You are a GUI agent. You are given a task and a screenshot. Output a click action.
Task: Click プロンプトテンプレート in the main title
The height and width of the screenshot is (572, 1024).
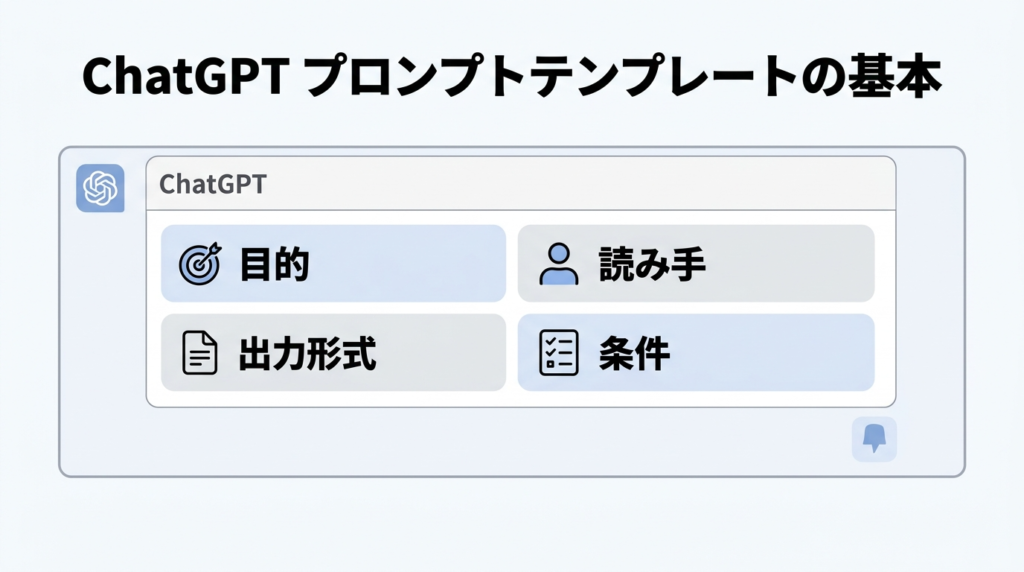[545, 78]
